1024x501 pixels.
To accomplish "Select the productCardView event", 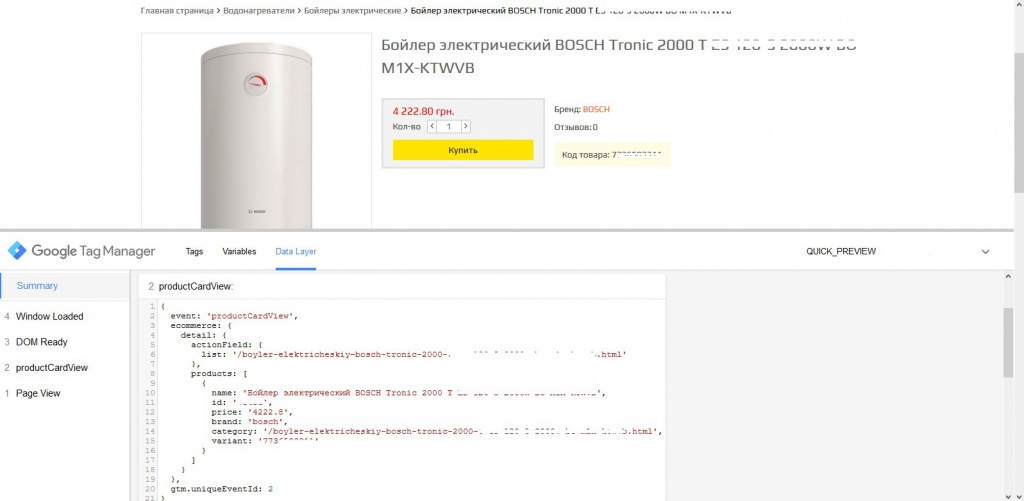I will coord(52,368).
